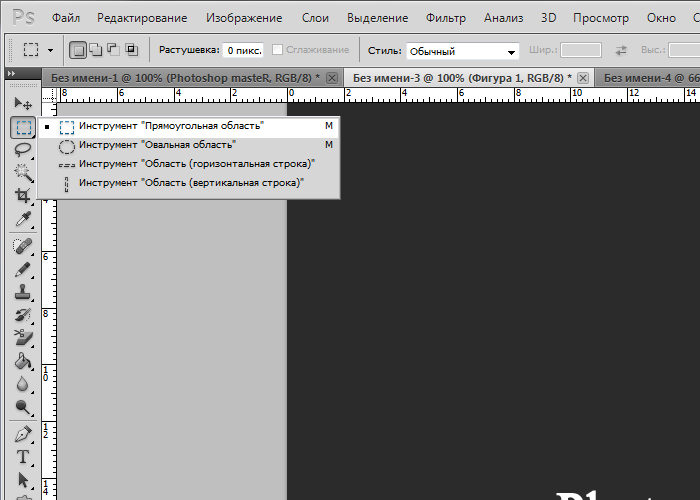The height and width of the screenshot is (500, 700).
Task: Open the Фильтр menu
Action: point(446,18)
